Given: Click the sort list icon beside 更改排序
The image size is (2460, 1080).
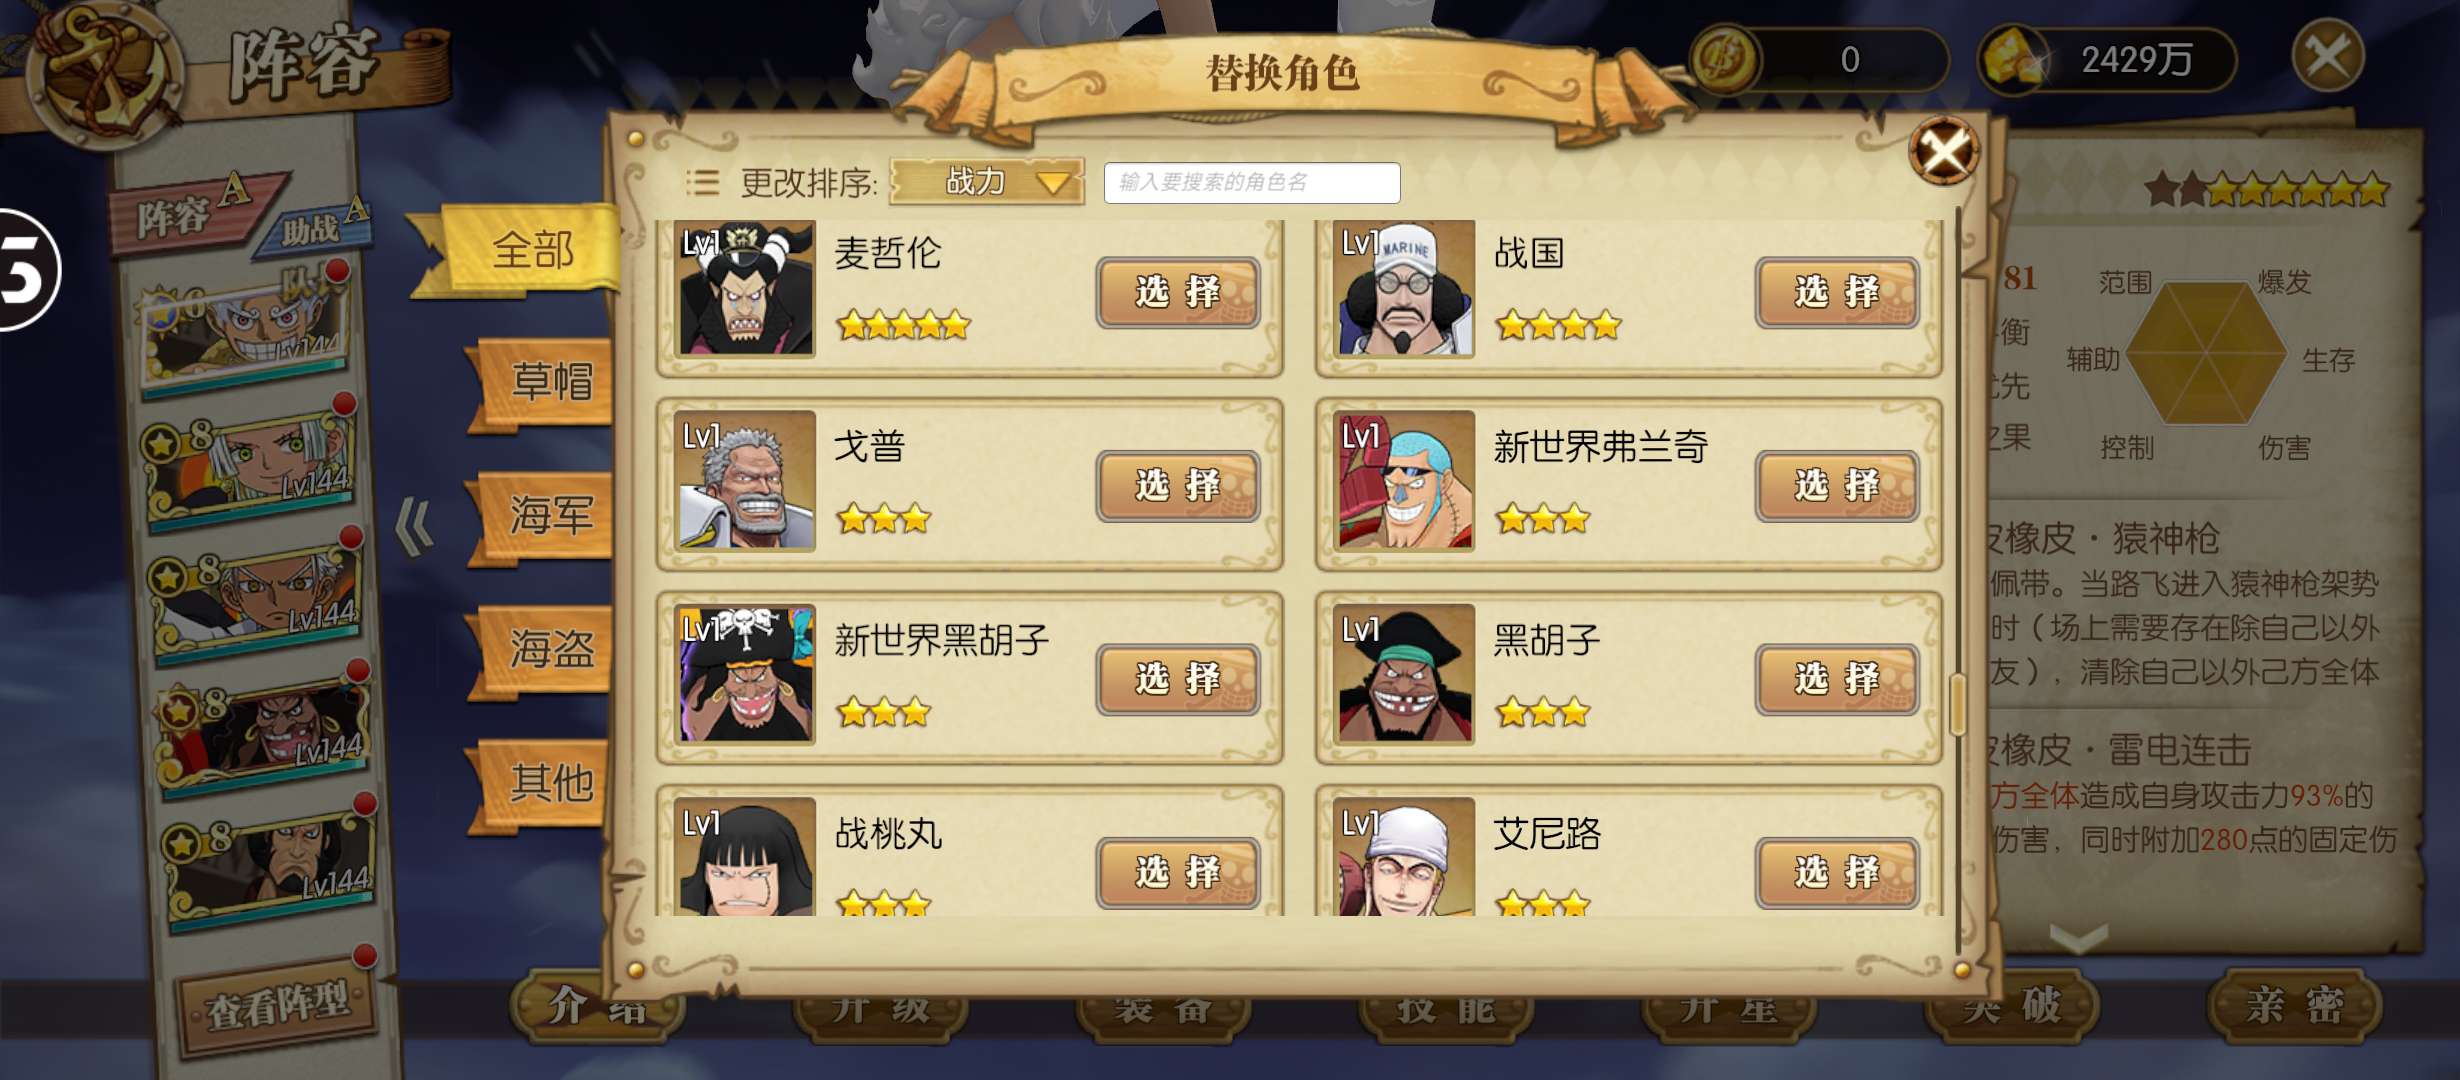Looking at the screenshot, I should 702,182.
